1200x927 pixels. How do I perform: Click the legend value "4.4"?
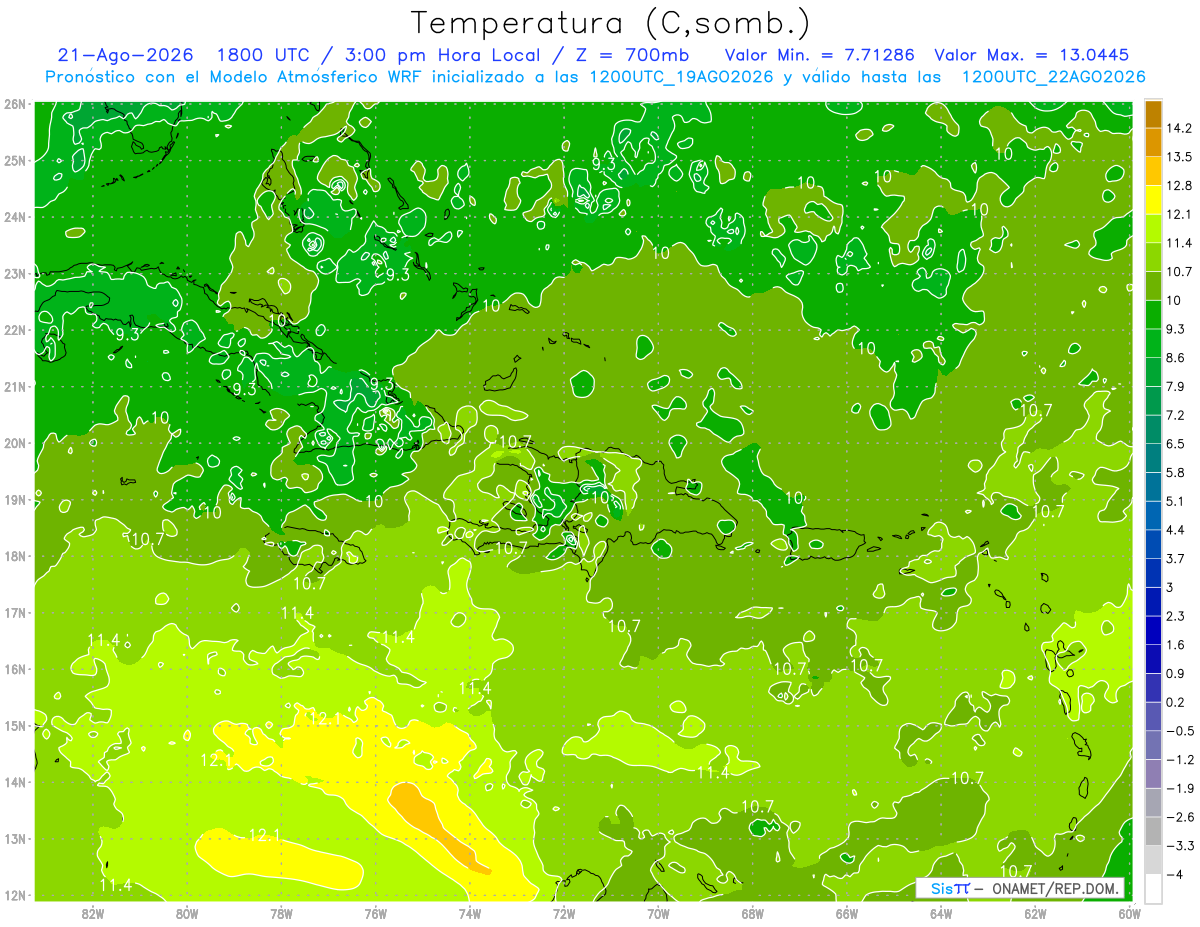(x=1174, y=529)
